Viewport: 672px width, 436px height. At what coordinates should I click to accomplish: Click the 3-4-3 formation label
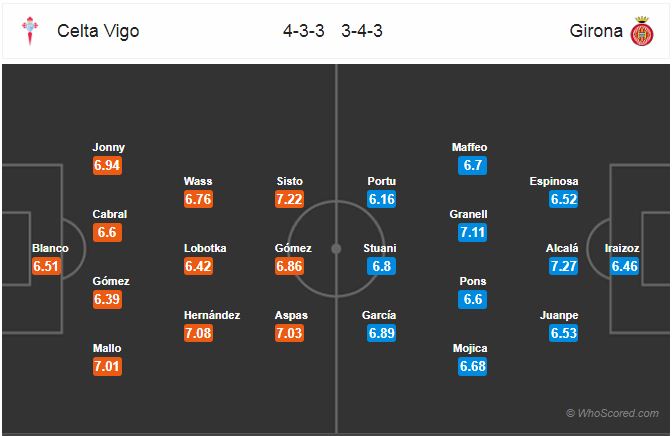click(x=362, y=31)
